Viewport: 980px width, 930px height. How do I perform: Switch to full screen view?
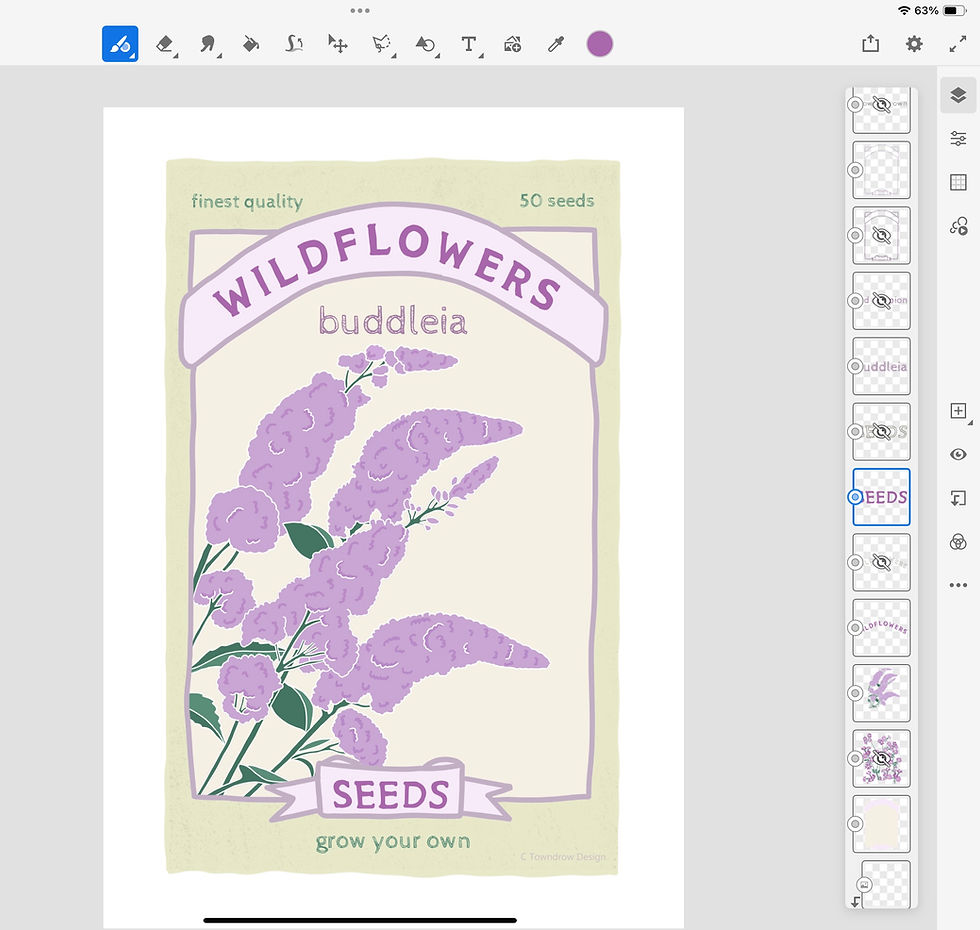(958, 44)
